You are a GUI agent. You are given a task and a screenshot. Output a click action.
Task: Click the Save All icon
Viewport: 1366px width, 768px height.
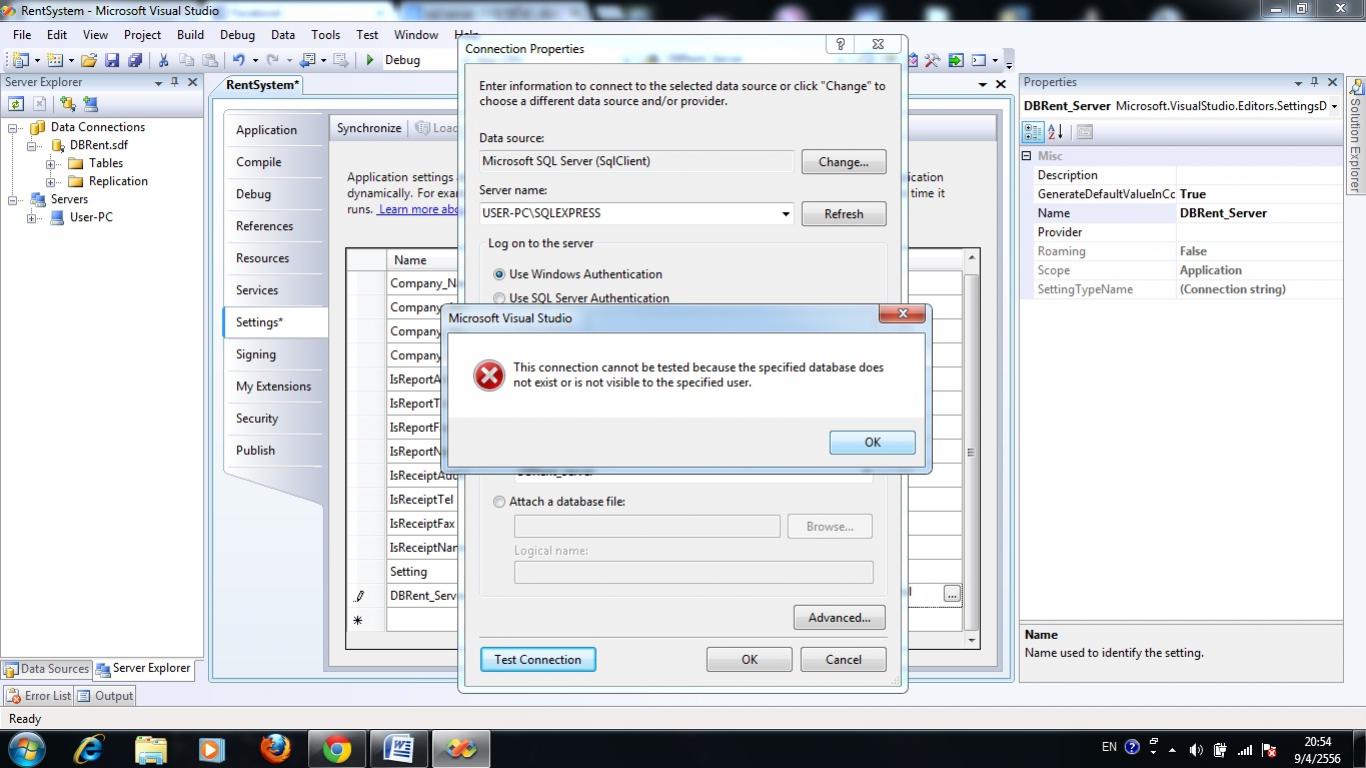point(134,60)
